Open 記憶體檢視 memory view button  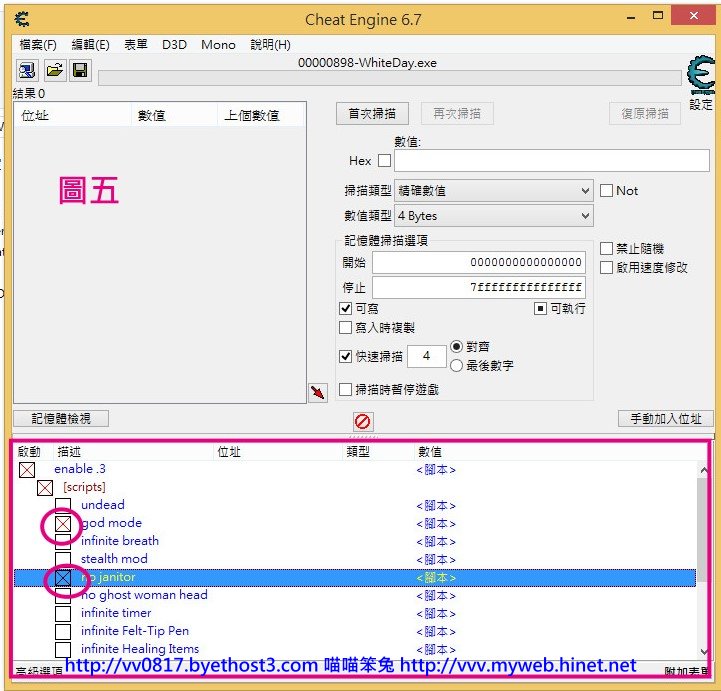[x=61, y=418]
